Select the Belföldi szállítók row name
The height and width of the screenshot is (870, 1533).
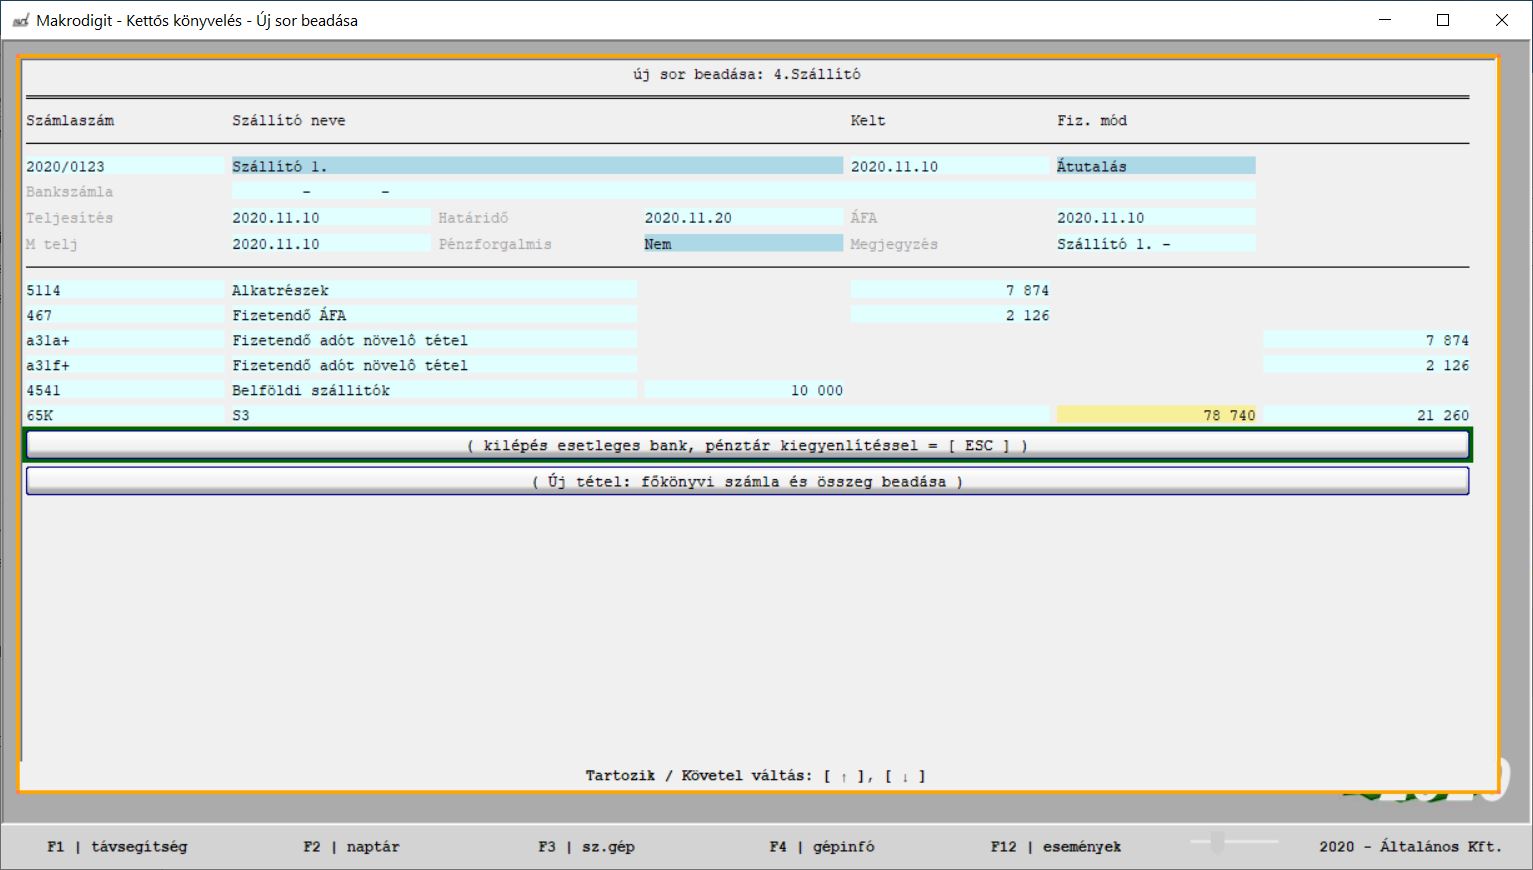(x=434, y=390)
